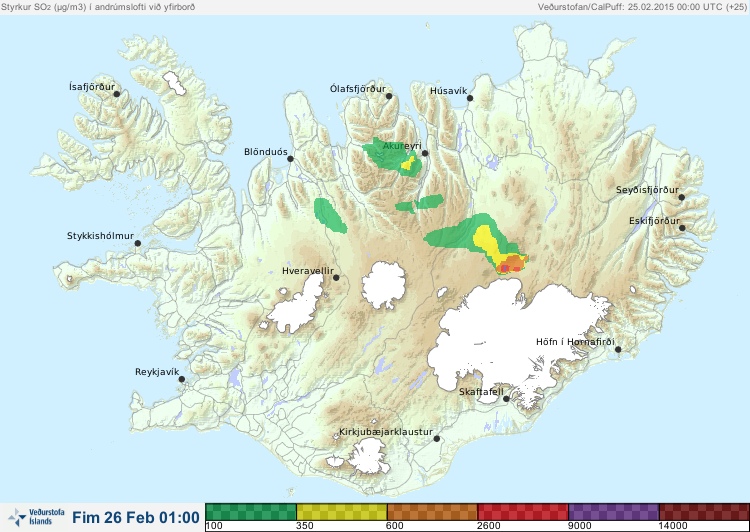Click the Blönduós location dot
The height and width of the screenshot is (532, 750).
(290, 159)
